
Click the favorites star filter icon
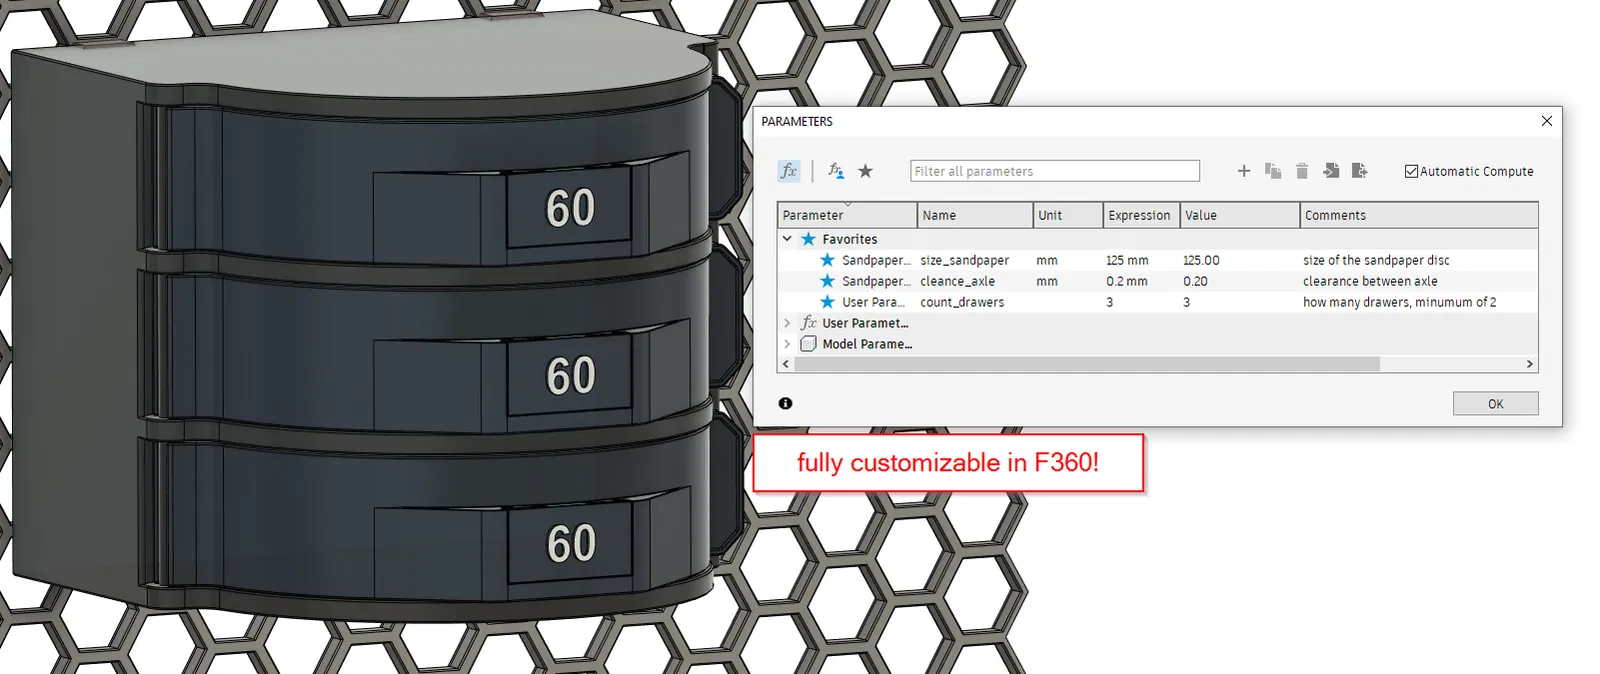tap(866, 171)
